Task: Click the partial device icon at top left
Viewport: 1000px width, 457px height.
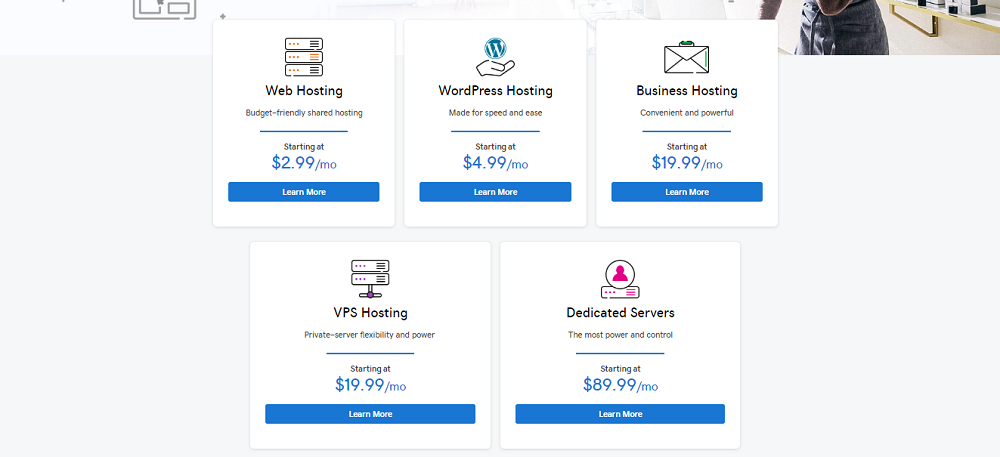Action: (x=165, y=10)
